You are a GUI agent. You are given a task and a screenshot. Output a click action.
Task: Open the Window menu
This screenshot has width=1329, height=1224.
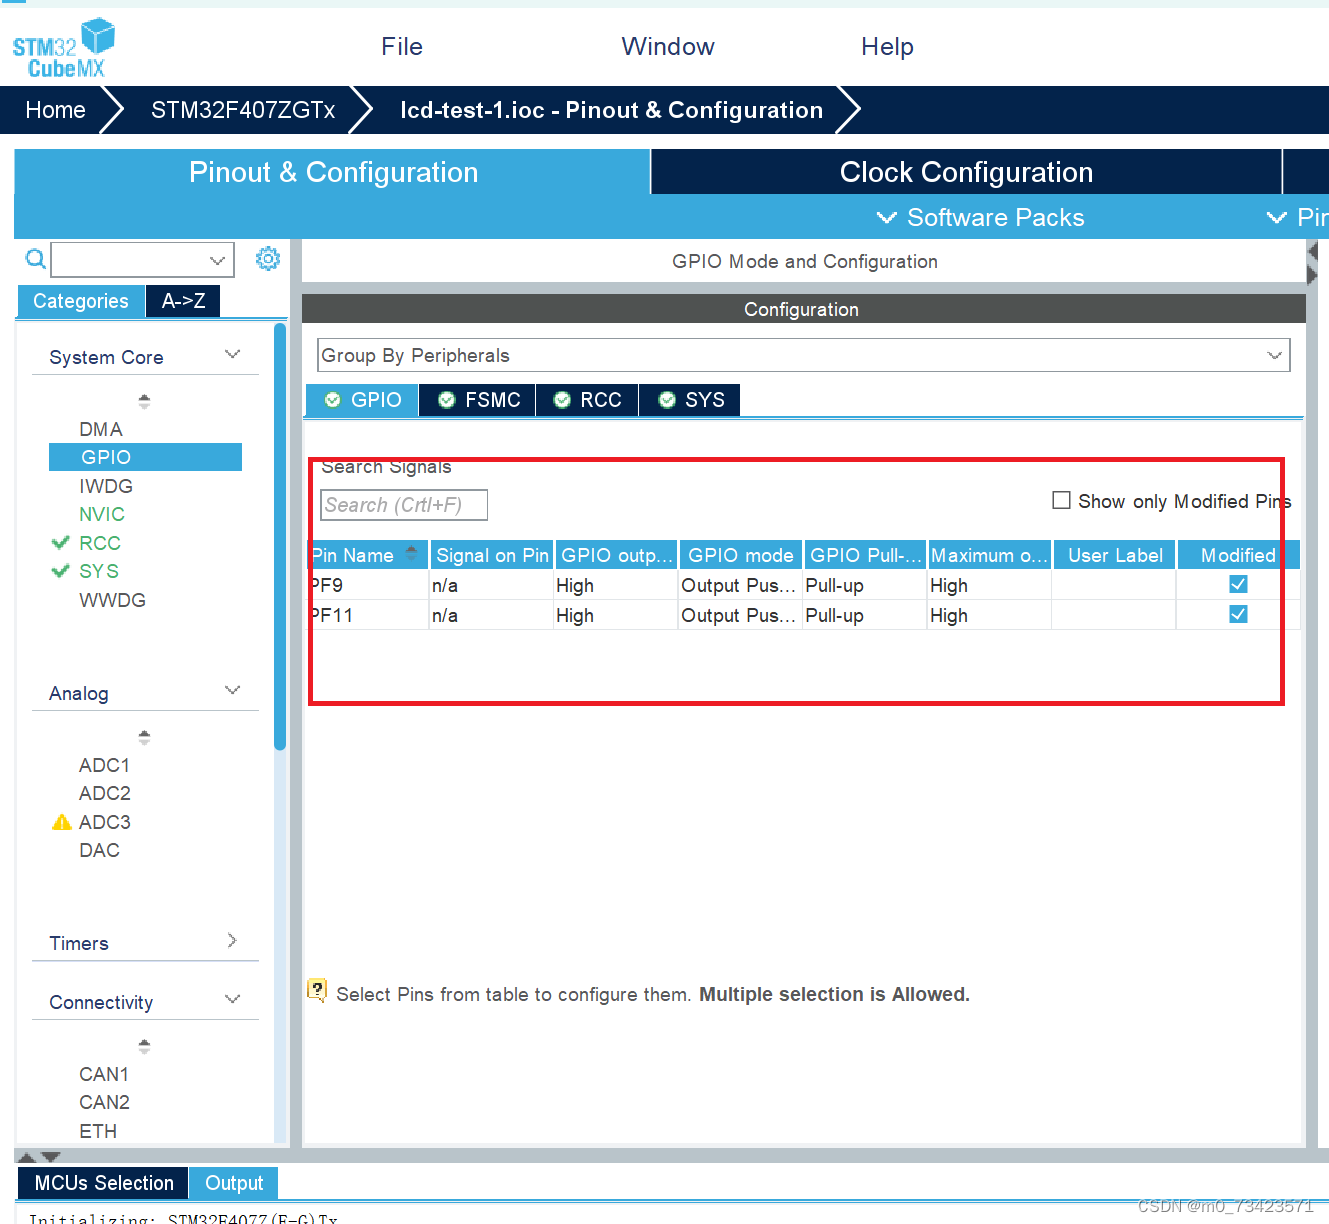coord(668,47)
